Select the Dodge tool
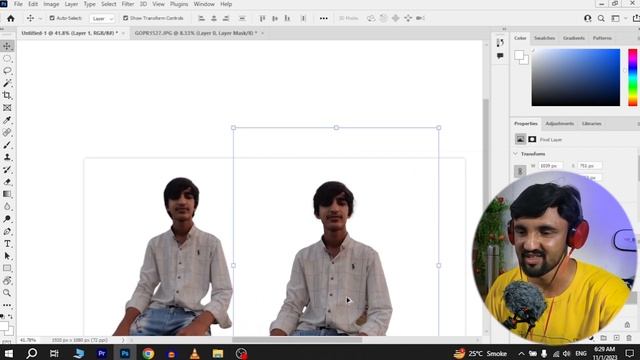The image size is (640, 360). click(x=7, y=219)
